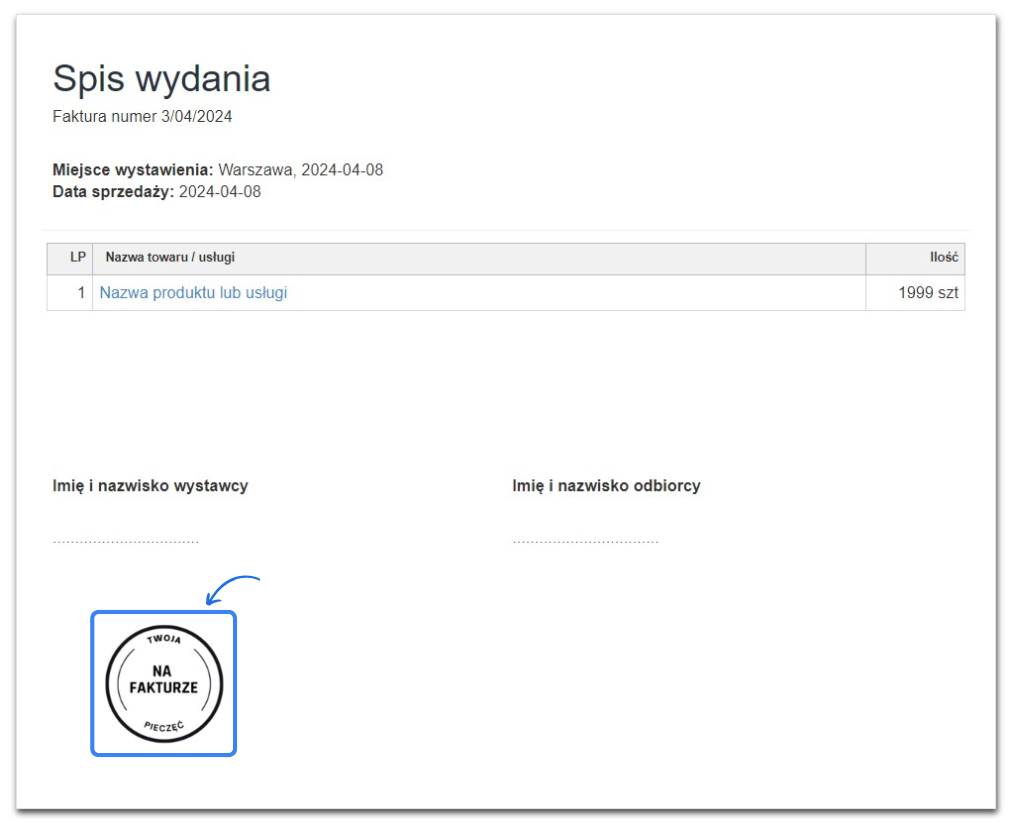Click the dotted signature line under wystawcy
Image resolution: width=1009 pixels, height=826 pixels.
125,542
